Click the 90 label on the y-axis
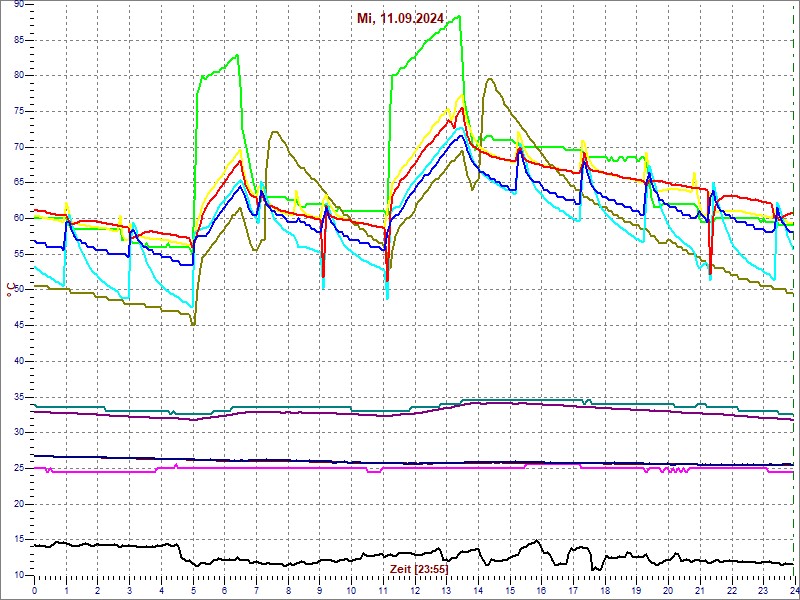Image resolution: width=800 pixels, height=600 pixels. pos(18,4)
